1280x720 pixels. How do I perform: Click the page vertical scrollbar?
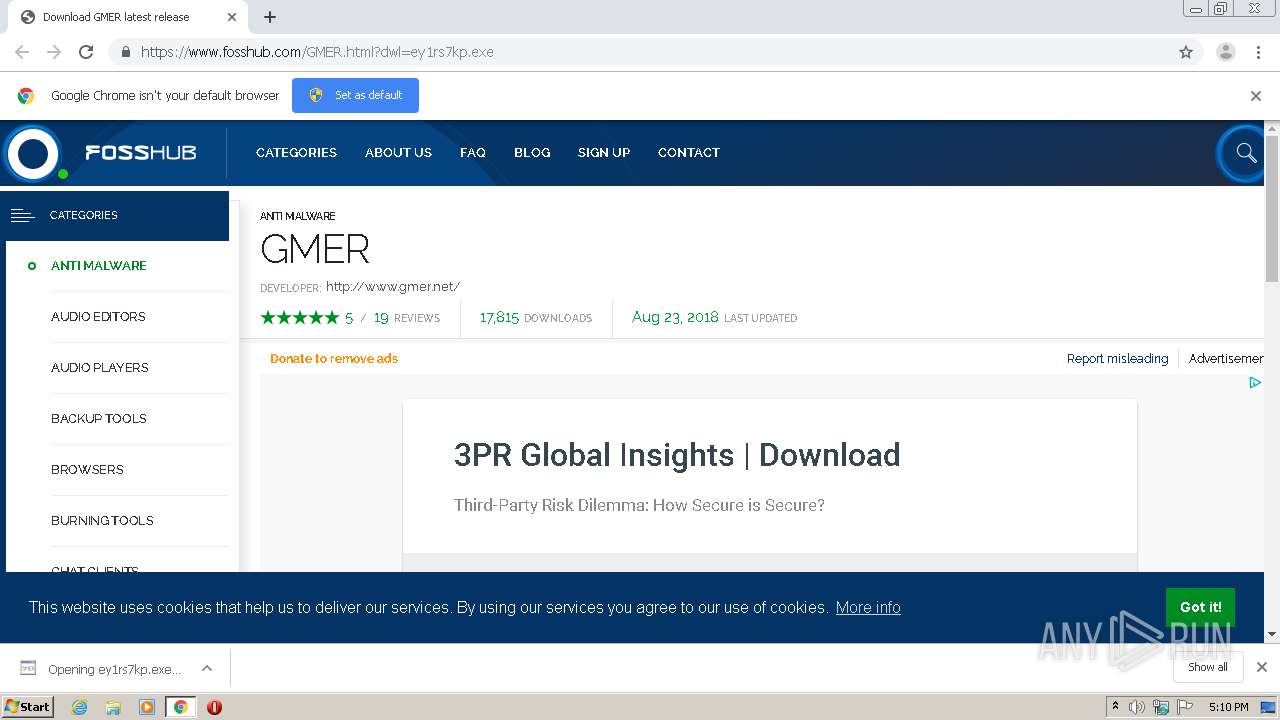point(1272,208)
